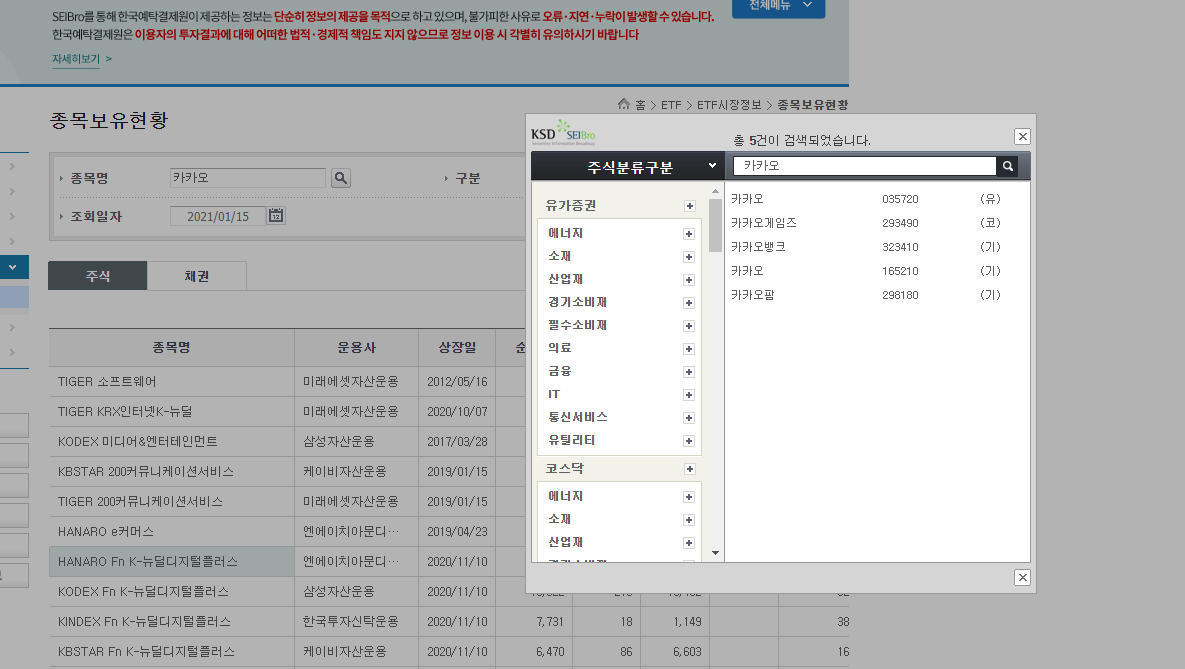This screenshot has width=1185, height=669.
Task: Switch to the 채권 tab
Action: [x=196, y=276]
